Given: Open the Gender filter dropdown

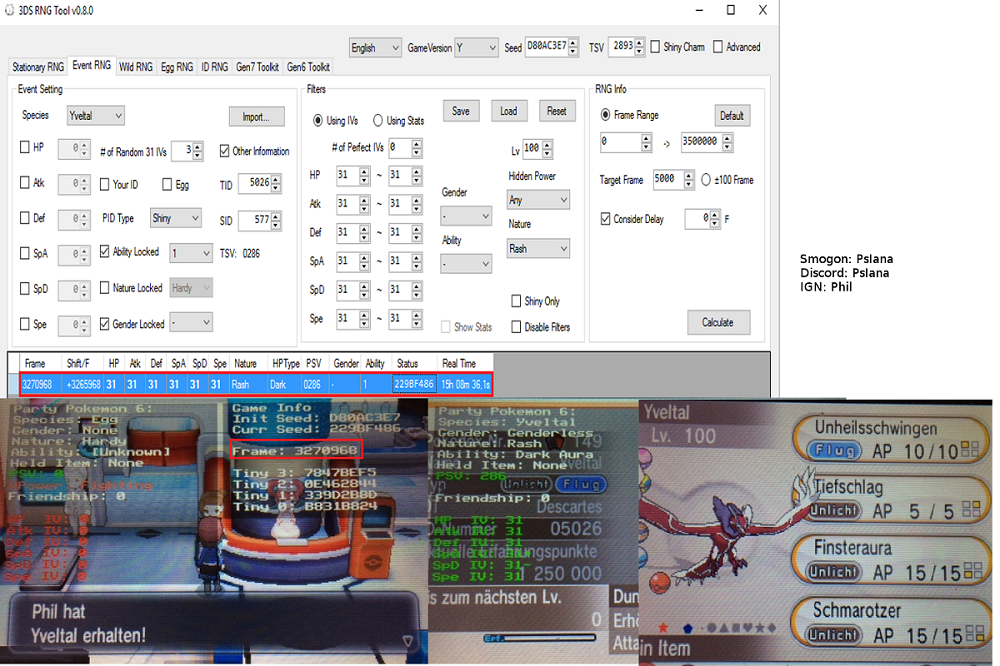Looking at the screenshot, I should tap(466, 216).
